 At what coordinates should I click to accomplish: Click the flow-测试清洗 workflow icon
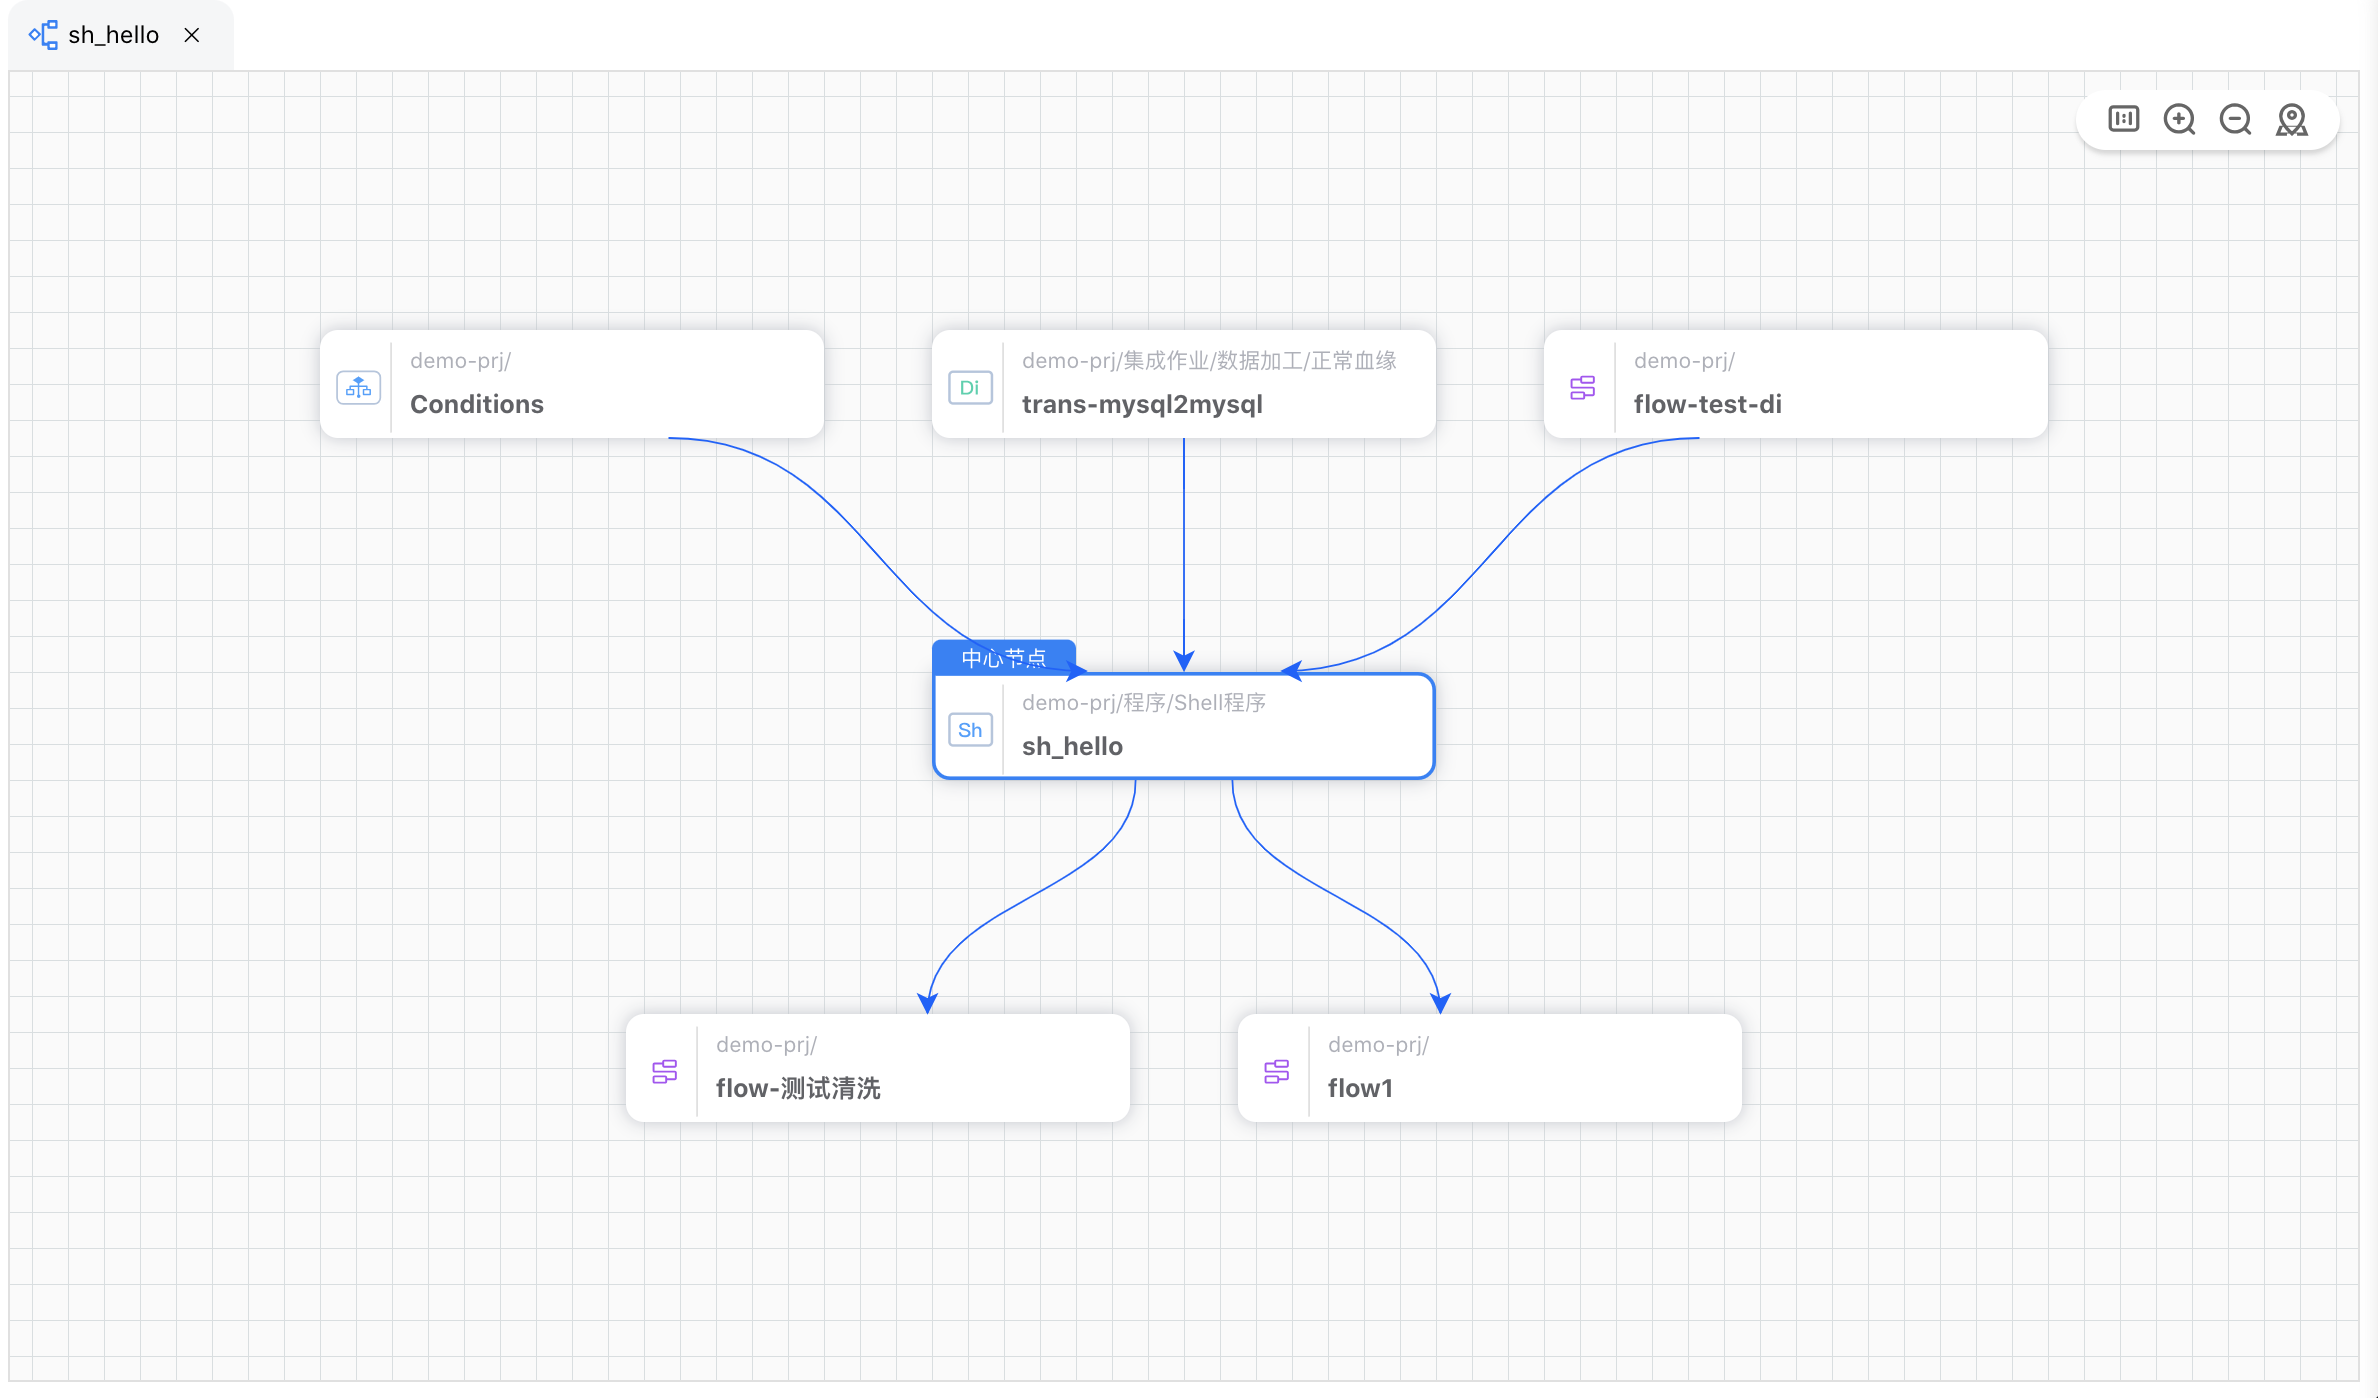tap(664, 1072)
